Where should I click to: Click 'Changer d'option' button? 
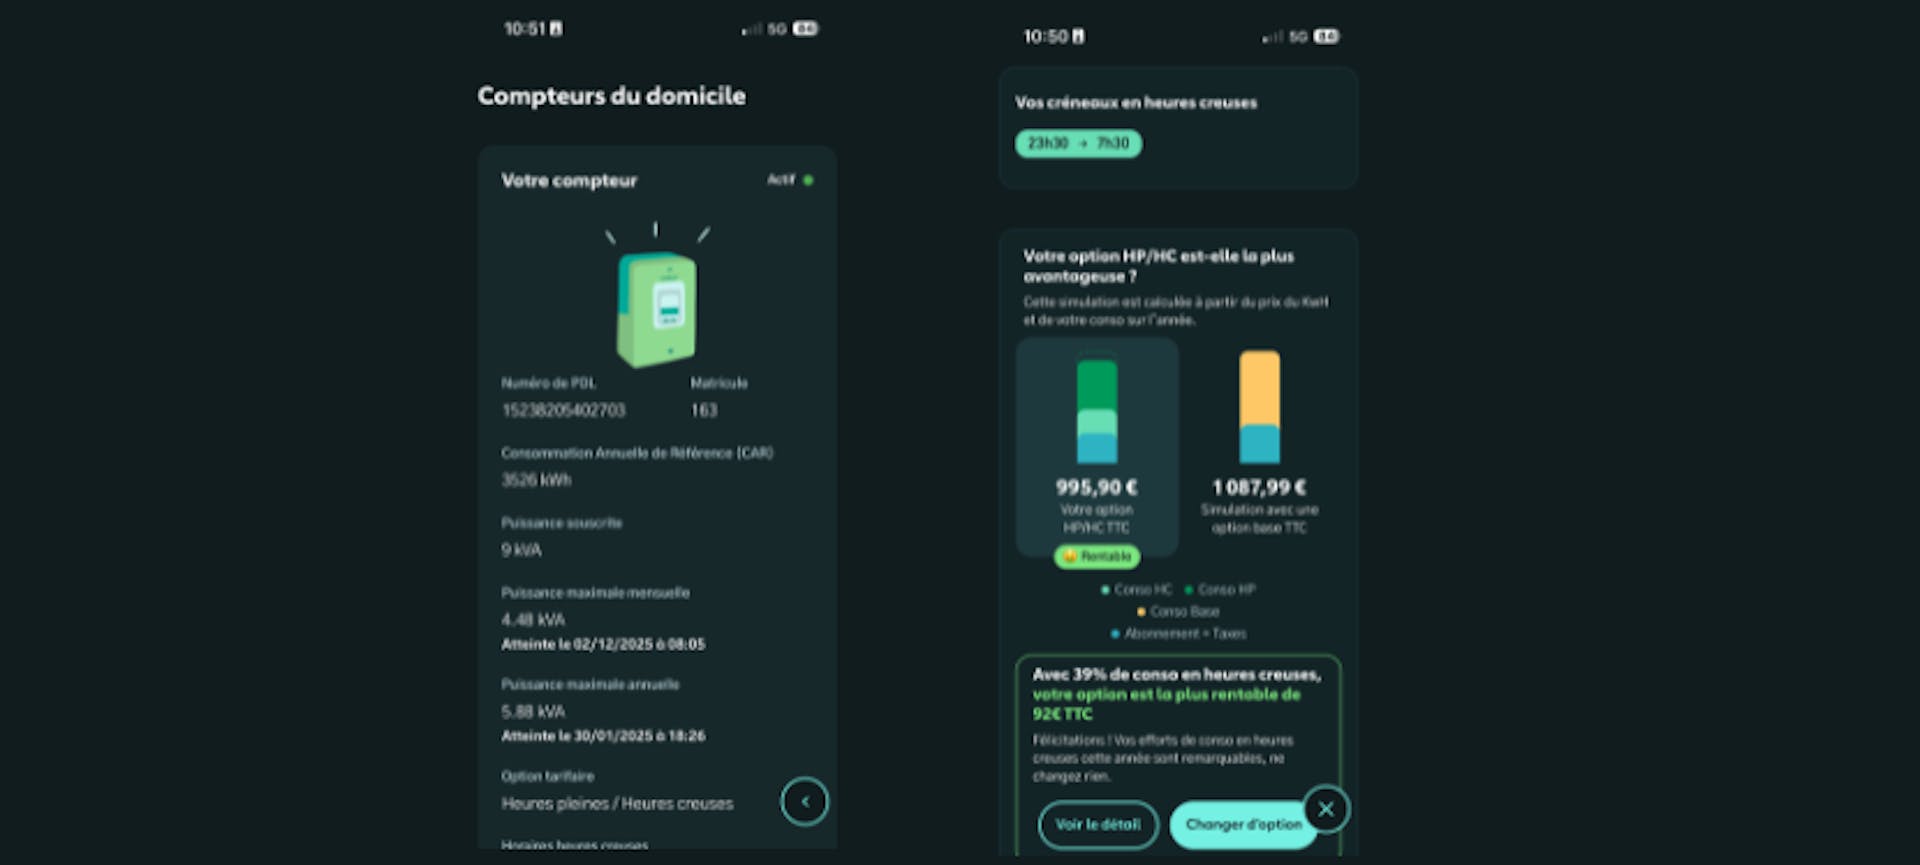pos(1243,824)
